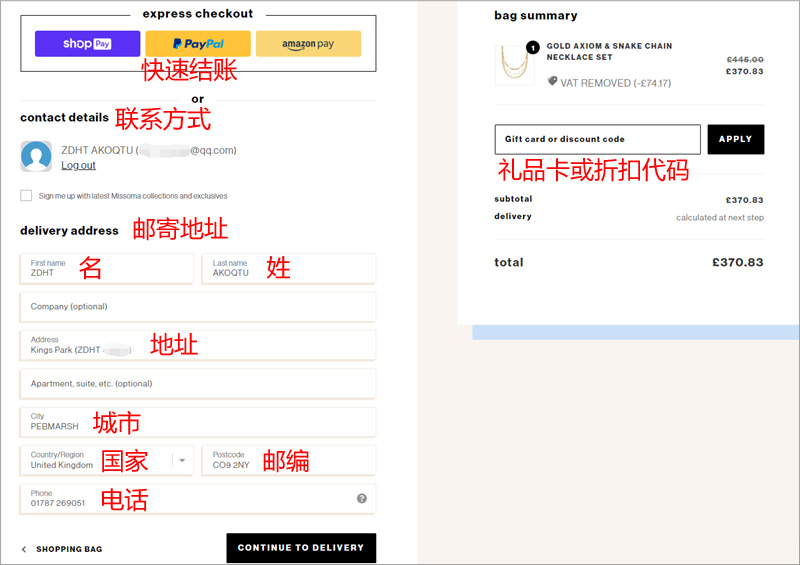Edit the First name field

tap(107, 268)
